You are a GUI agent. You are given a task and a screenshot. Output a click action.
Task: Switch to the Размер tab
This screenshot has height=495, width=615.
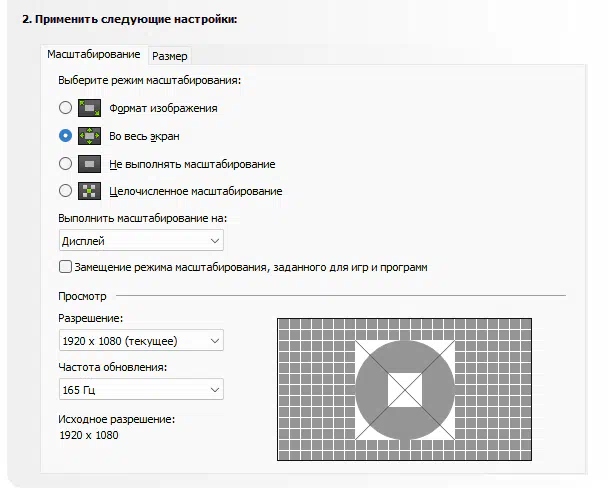pos(170,56)
